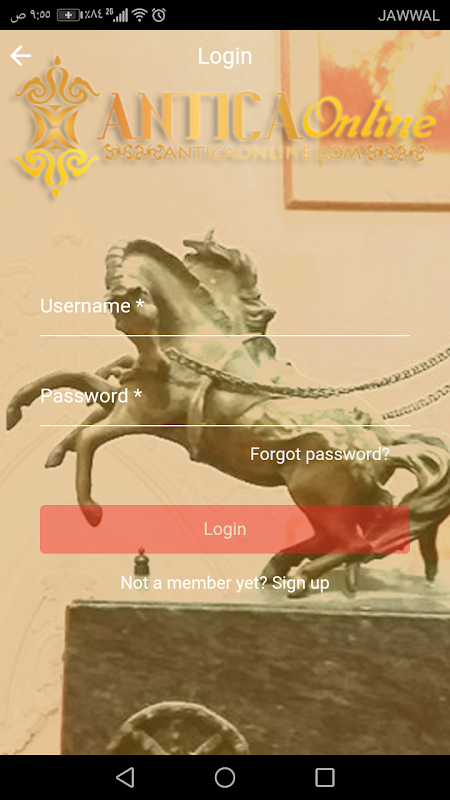Click the golden Antica ornament emblem
This screenshot has height=800, width=450.
coord(56,127)
